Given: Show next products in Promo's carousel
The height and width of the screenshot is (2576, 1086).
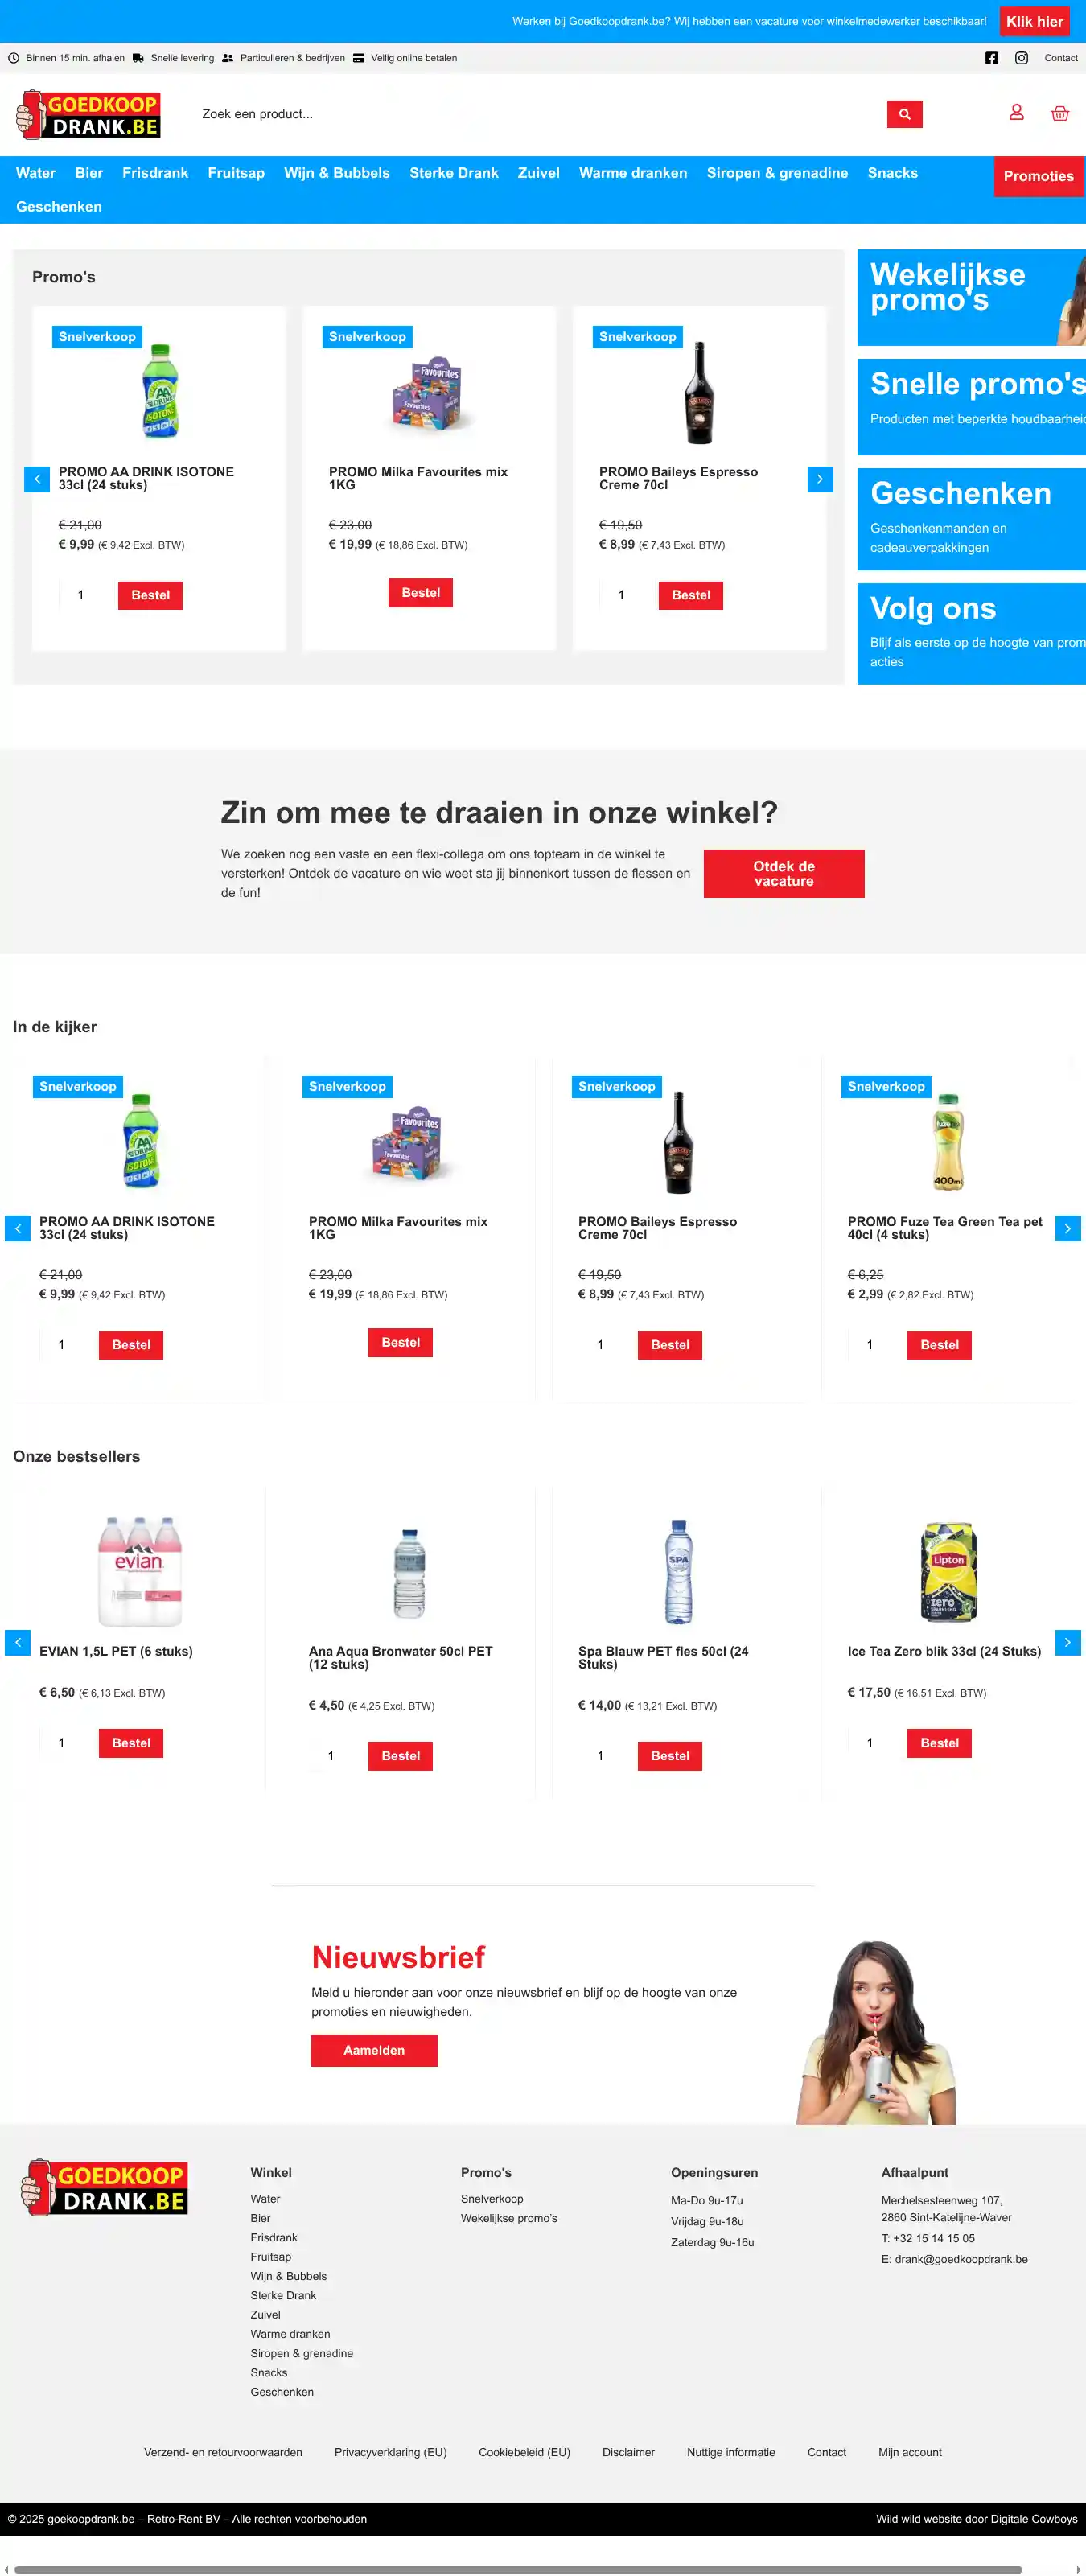Looking at the screenshot, I should [x=820, y=479].
